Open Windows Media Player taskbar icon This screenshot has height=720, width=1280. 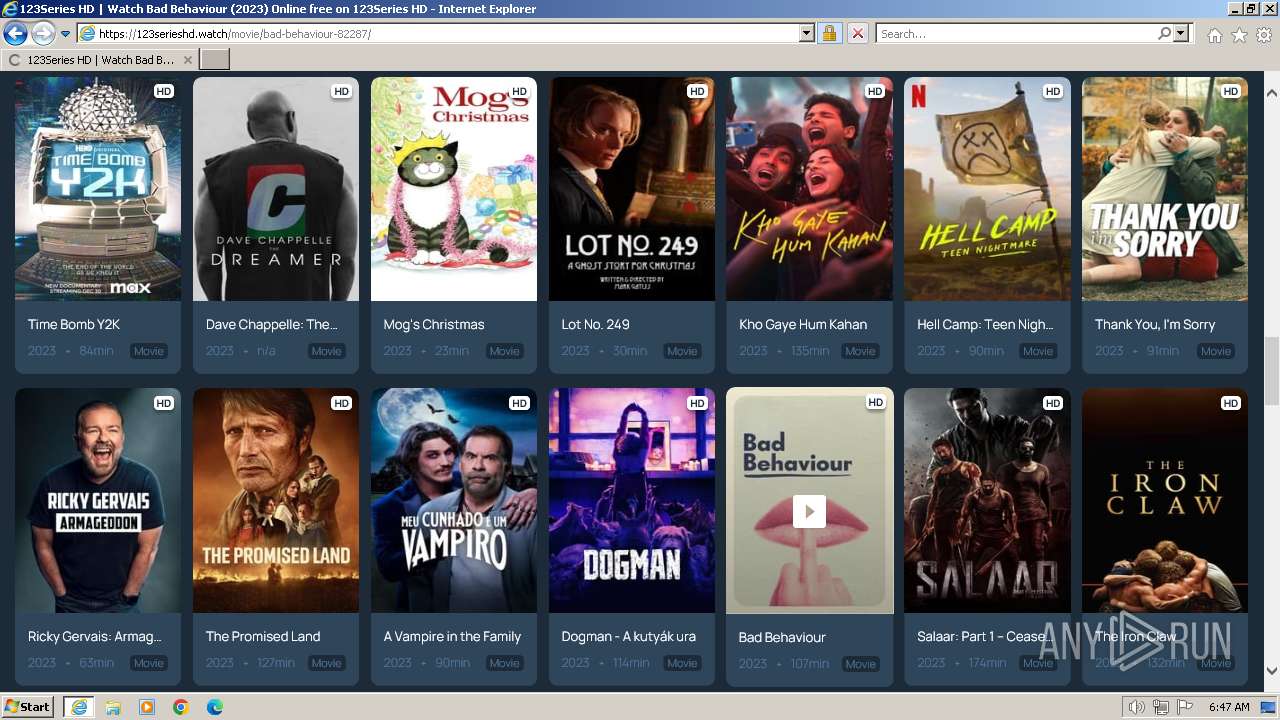[x=147, y=707]
